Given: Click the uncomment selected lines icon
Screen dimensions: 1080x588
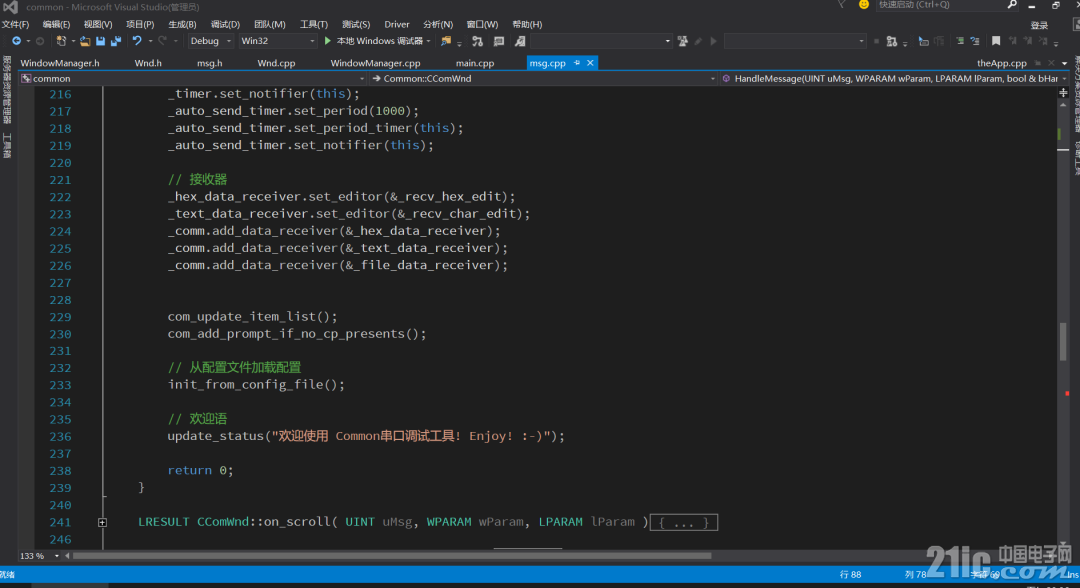Looking at the screenshot, I should [x=975, y=41].
